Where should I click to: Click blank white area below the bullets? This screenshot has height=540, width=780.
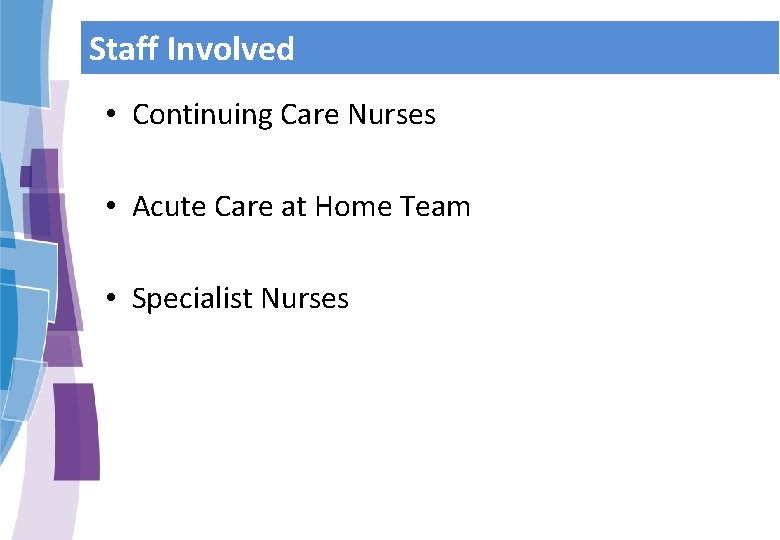click(x=450, y=430)
